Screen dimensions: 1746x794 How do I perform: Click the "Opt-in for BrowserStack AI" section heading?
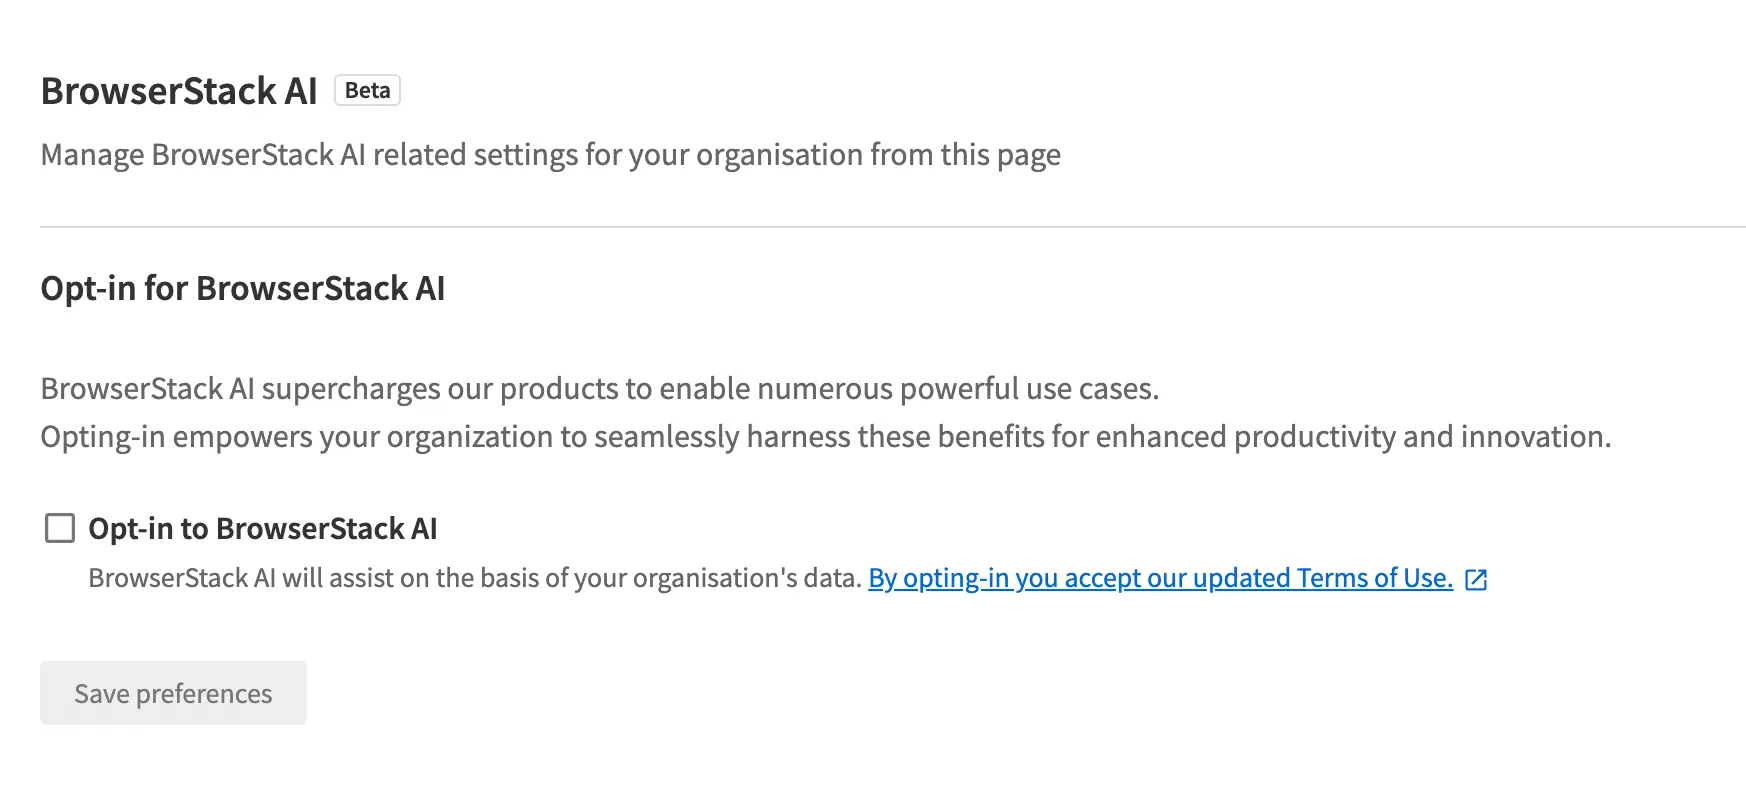point(243,288)
